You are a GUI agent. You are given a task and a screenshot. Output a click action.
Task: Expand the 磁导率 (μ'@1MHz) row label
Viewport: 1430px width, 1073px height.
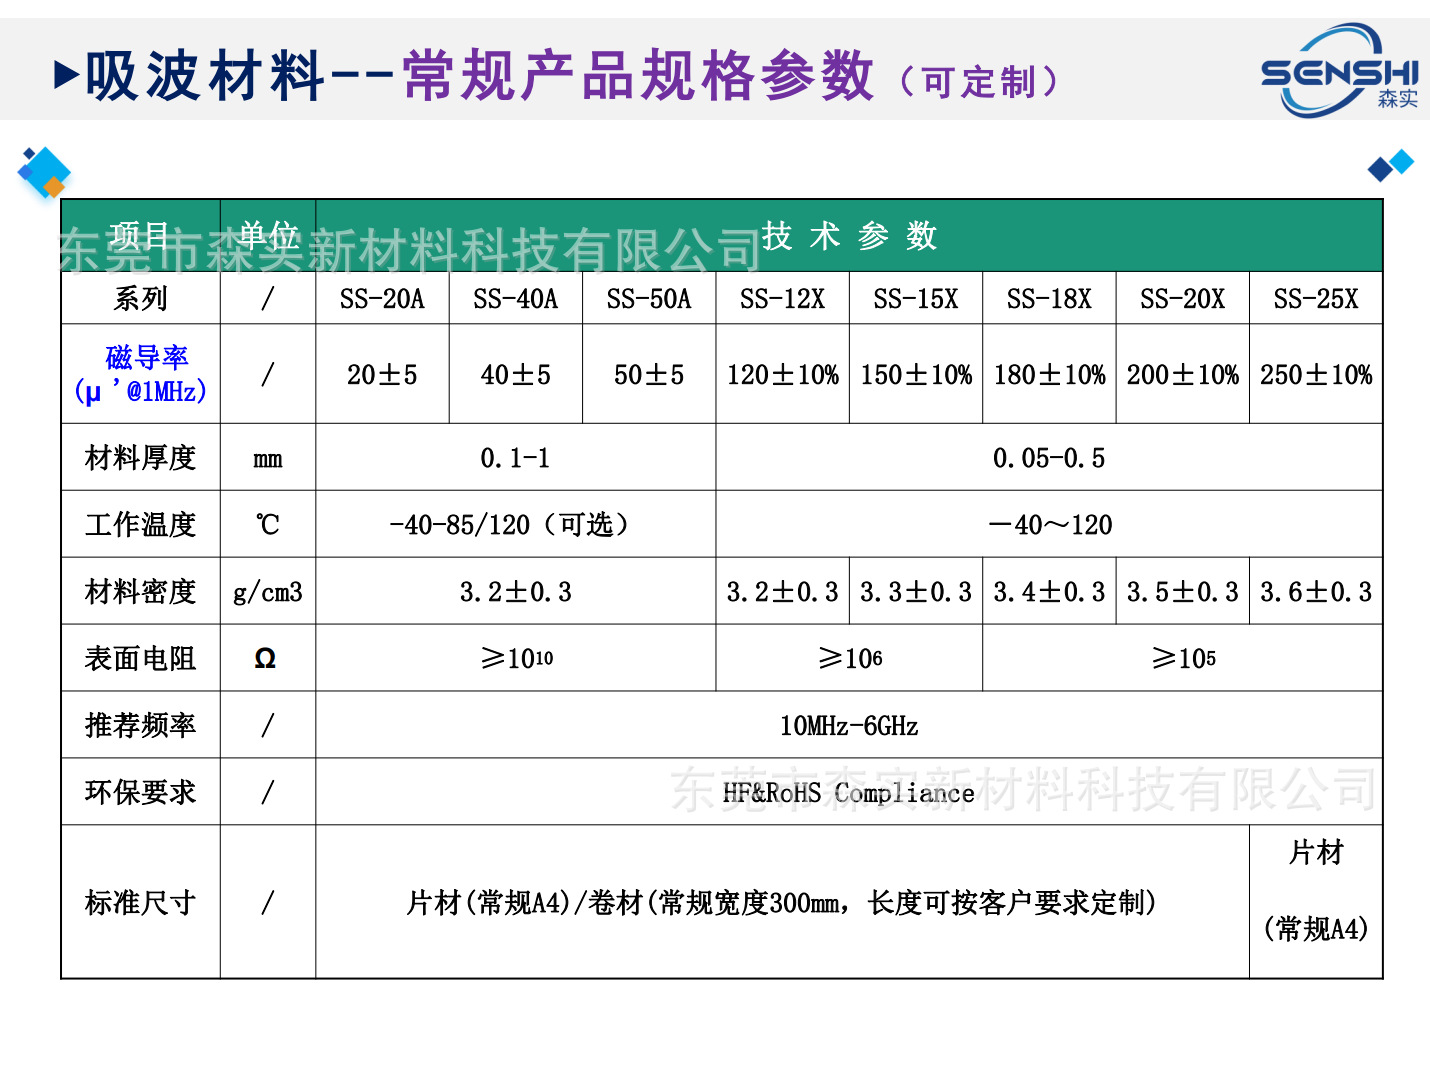coord(140,374)
